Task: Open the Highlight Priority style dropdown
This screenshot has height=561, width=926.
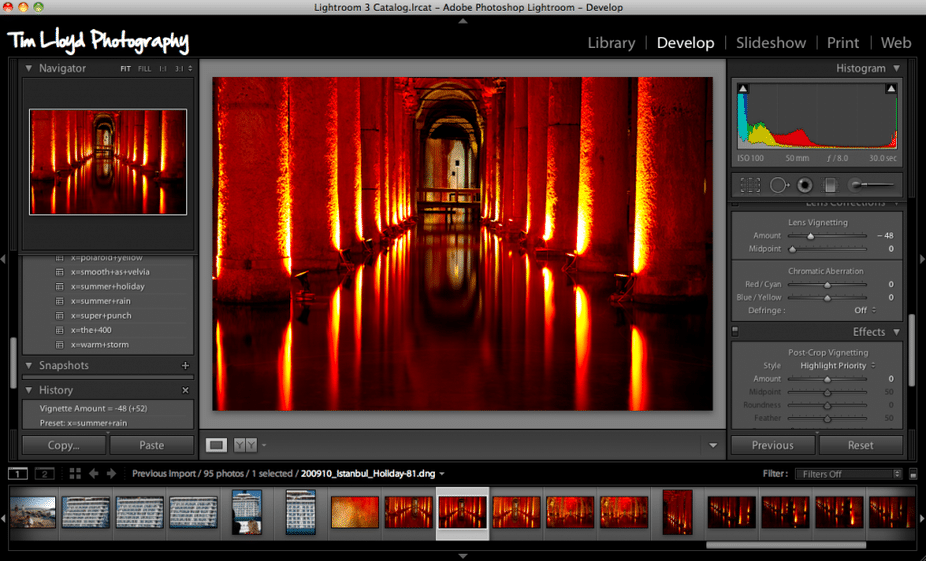Action: (838, 366)
